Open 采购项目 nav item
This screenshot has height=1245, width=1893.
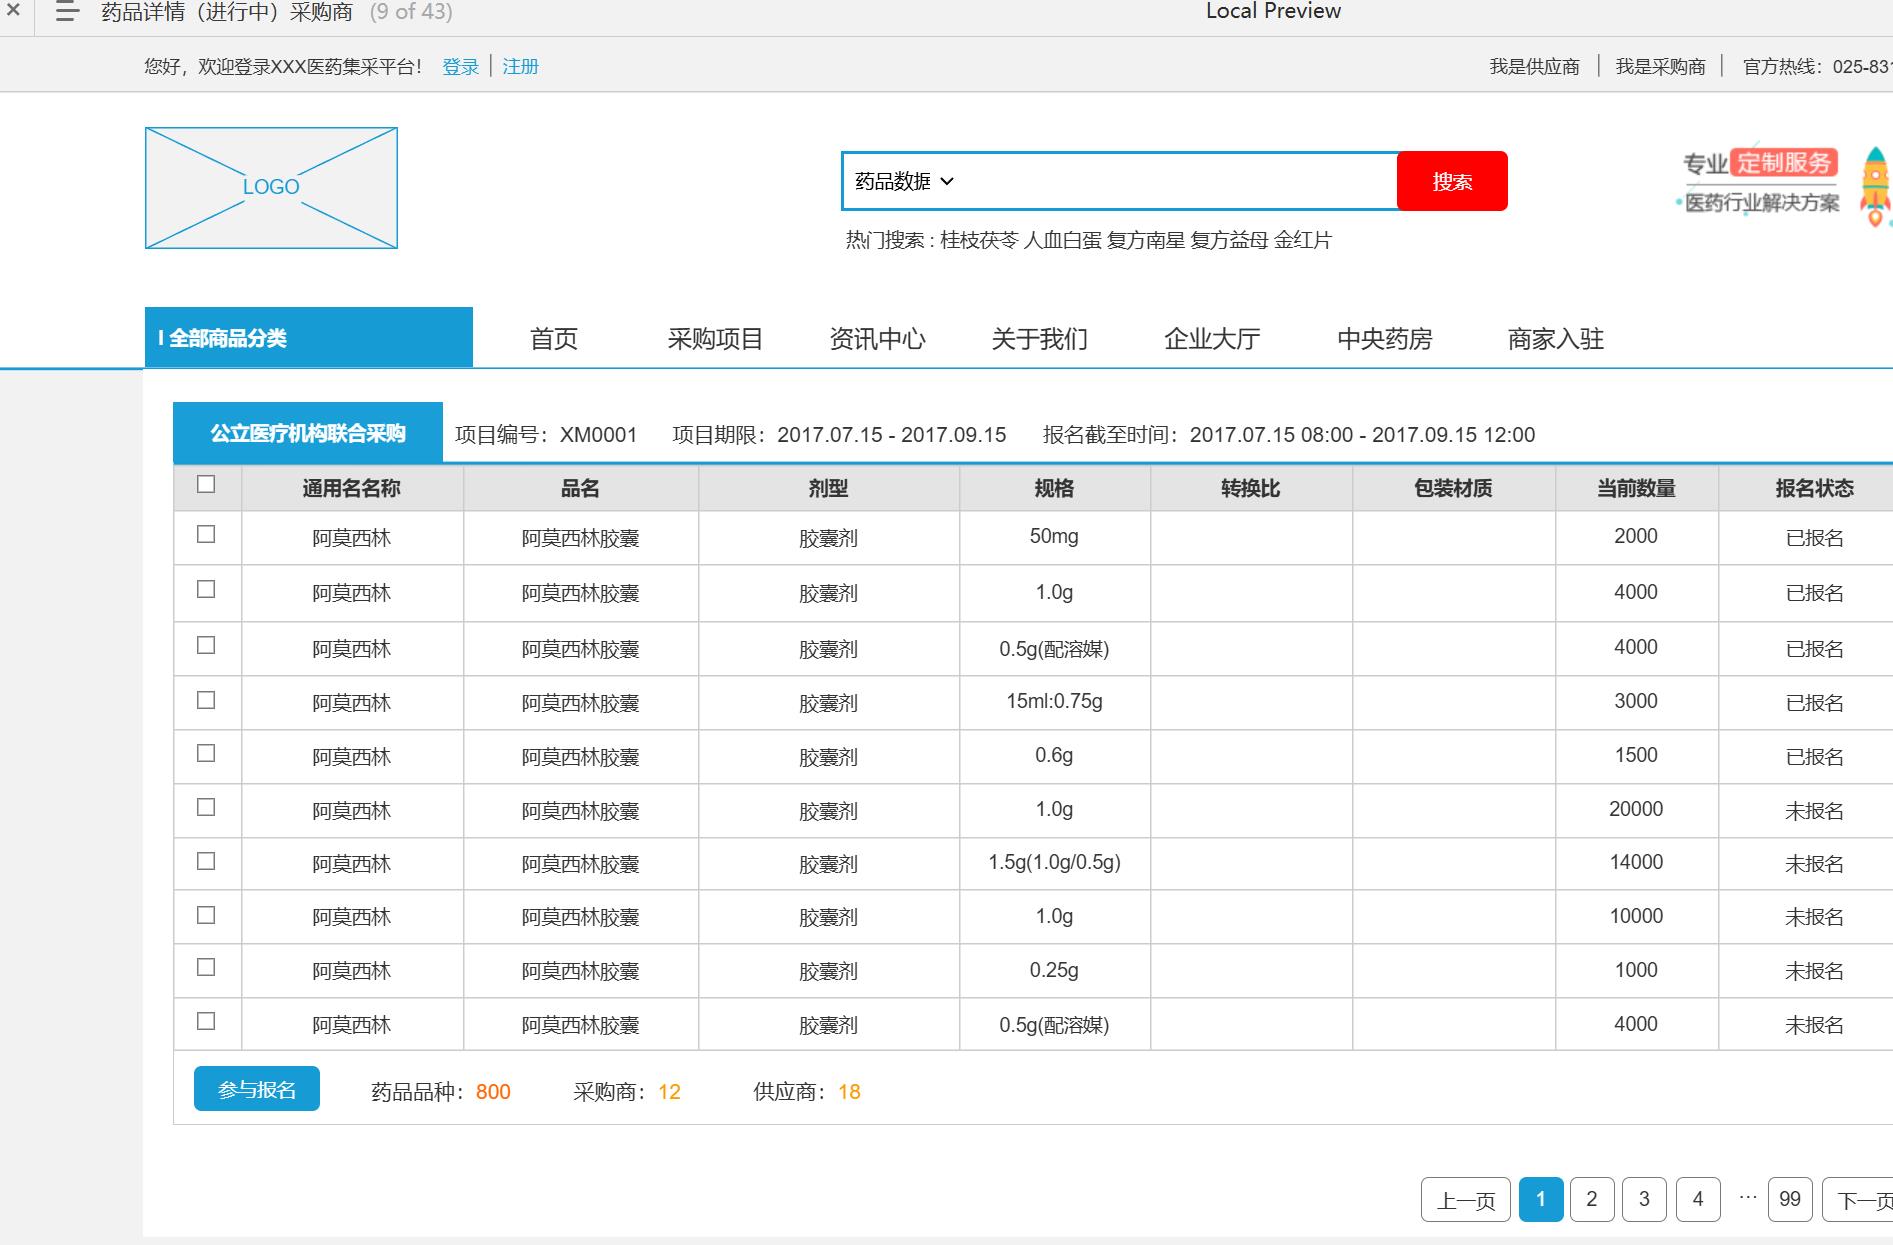(715, 339)
